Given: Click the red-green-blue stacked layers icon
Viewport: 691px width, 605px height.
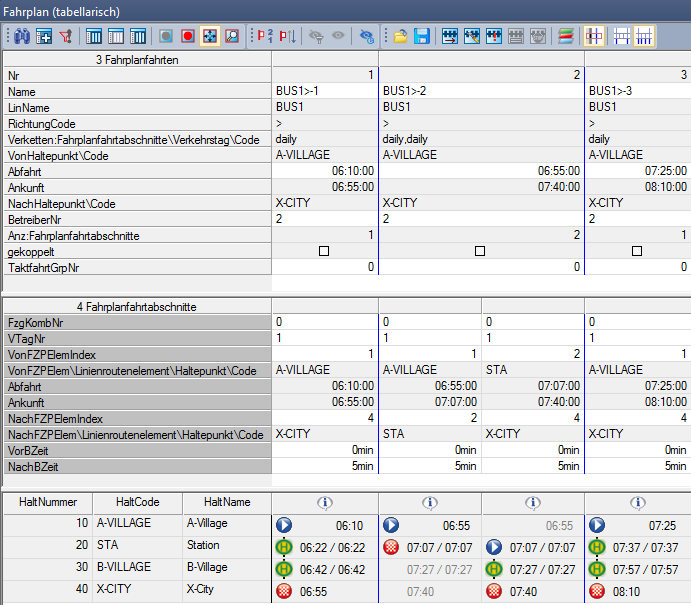Looking at the screenshot, I should pos(566,37).
